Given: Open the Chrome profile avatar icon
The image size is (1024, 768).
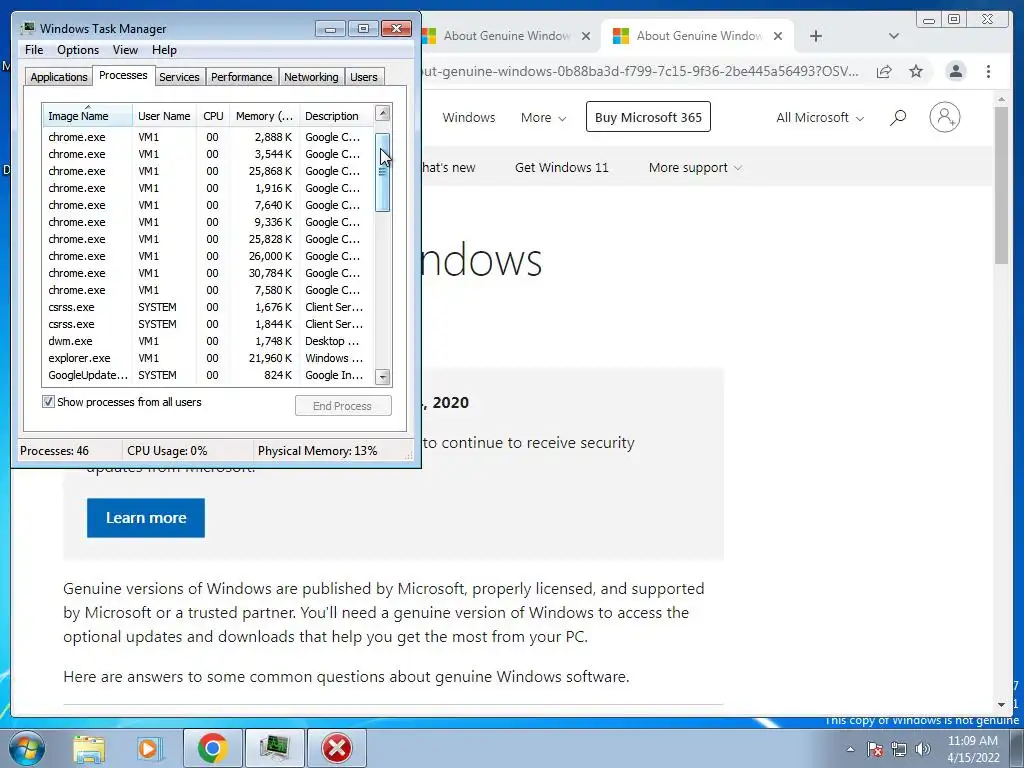Looking at the screenshot, I should [955, 71].
